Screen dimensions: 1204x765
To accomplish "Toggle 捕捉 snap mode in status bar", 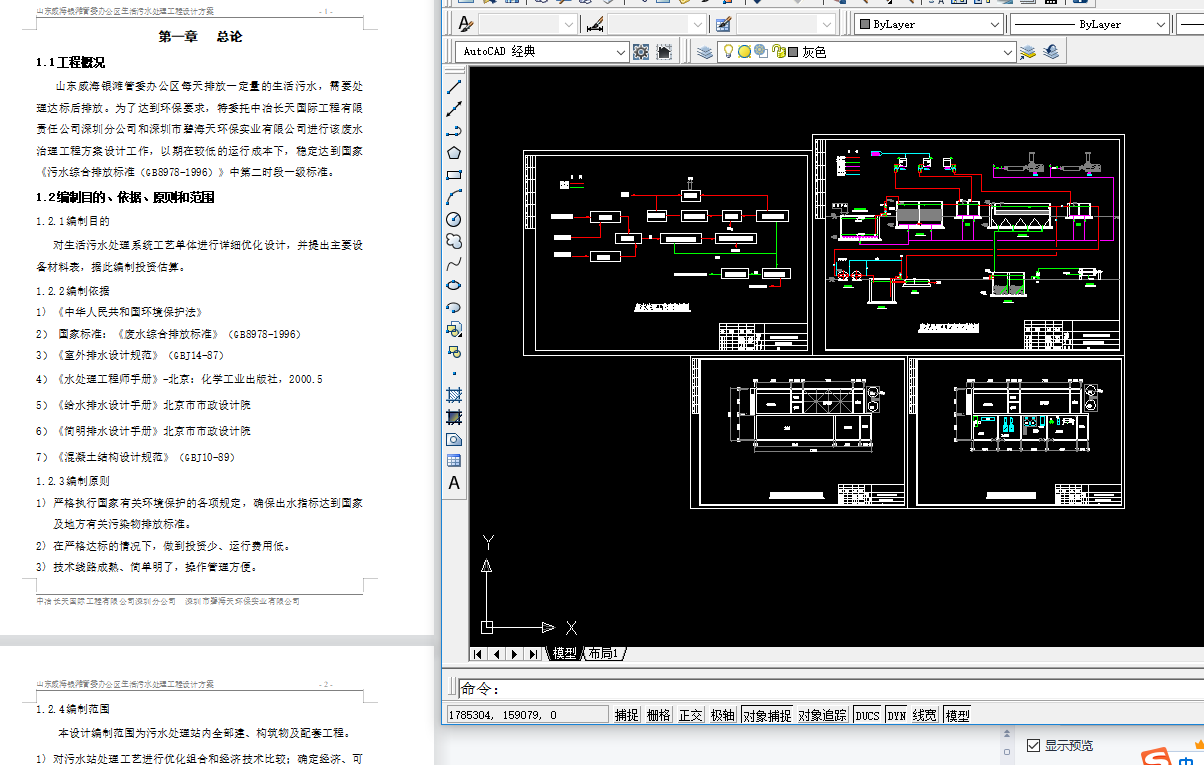I will [626, 715].
